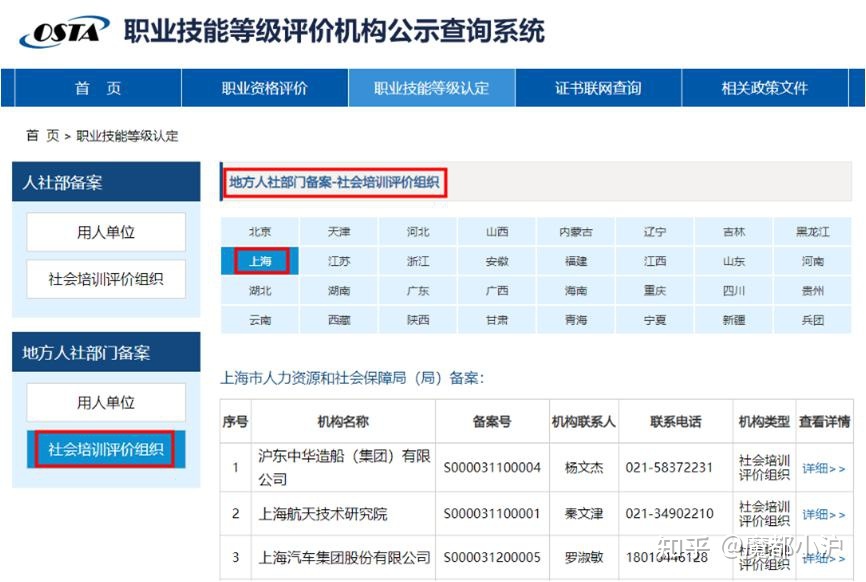Open 详细 link for 上海航天技术研究院

(x=823, y=514)
